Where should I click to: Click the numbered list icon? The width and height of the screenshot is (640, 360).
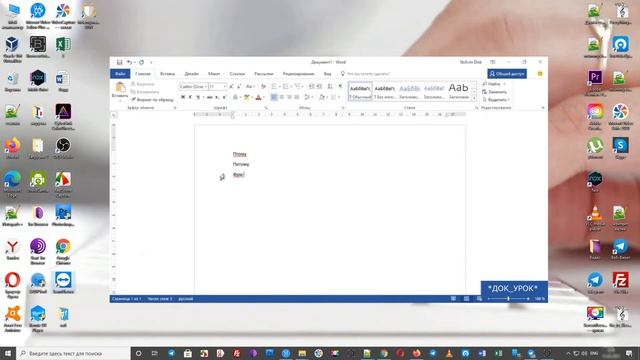tap(286, 87)
